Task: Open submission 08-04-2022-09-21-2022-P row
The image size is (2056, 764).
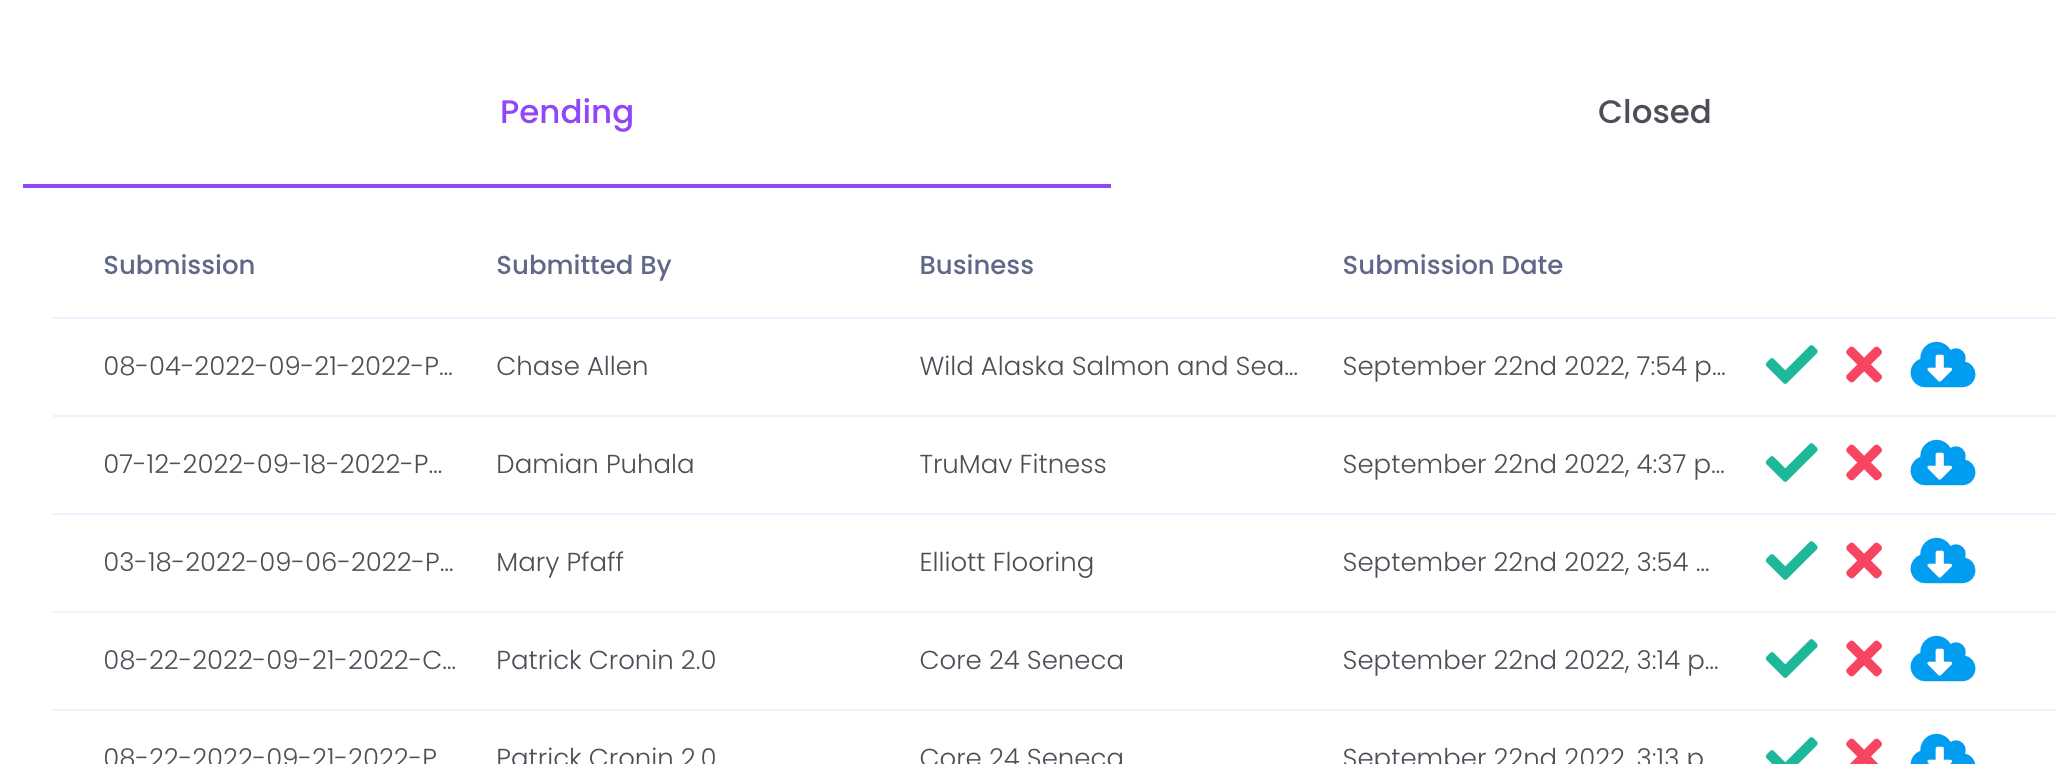Action: [x=278, y=366]
